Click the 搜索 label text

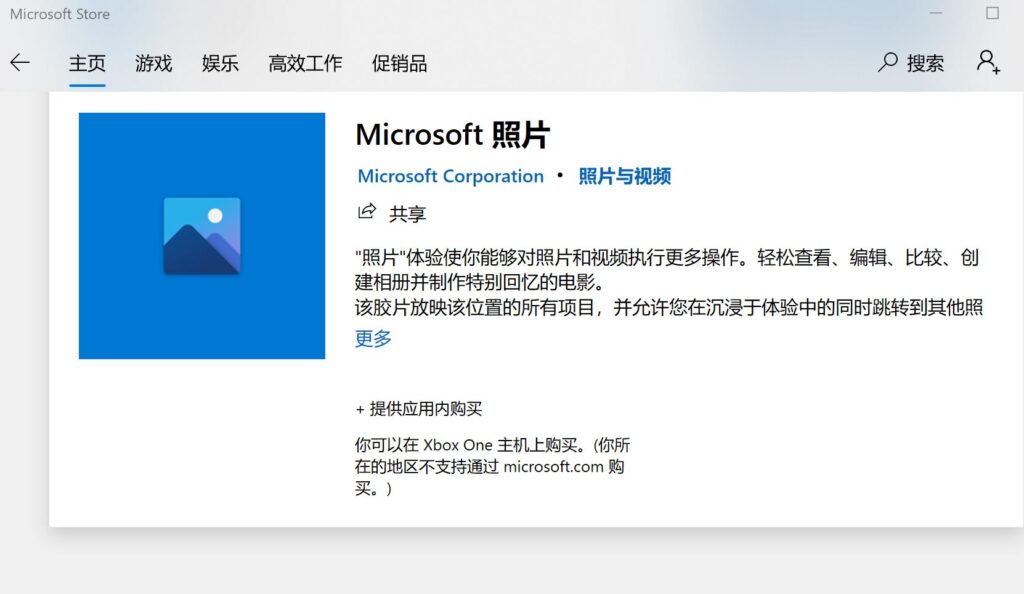(925, 63)
